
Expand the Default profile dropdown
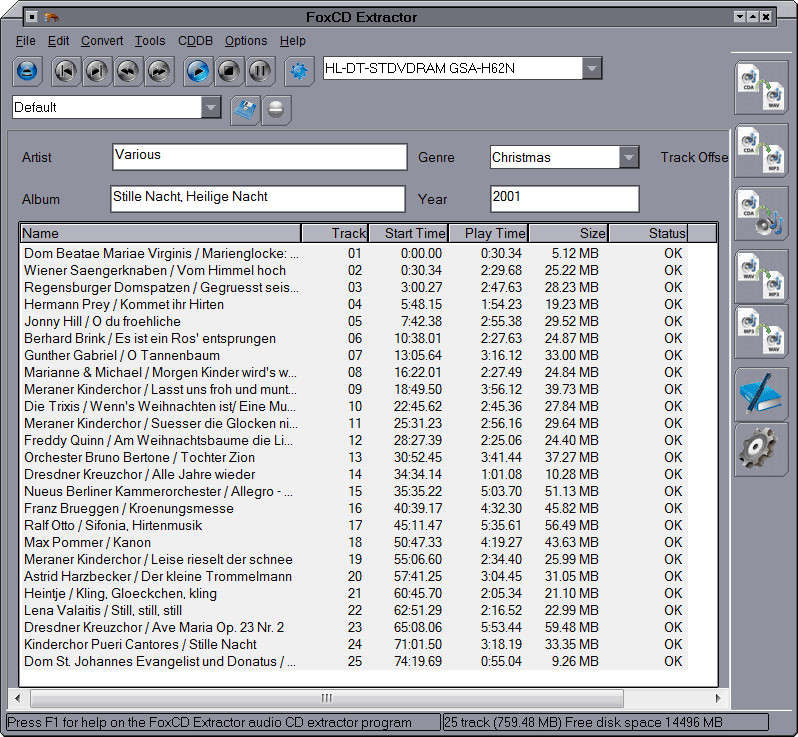point(211,107)
